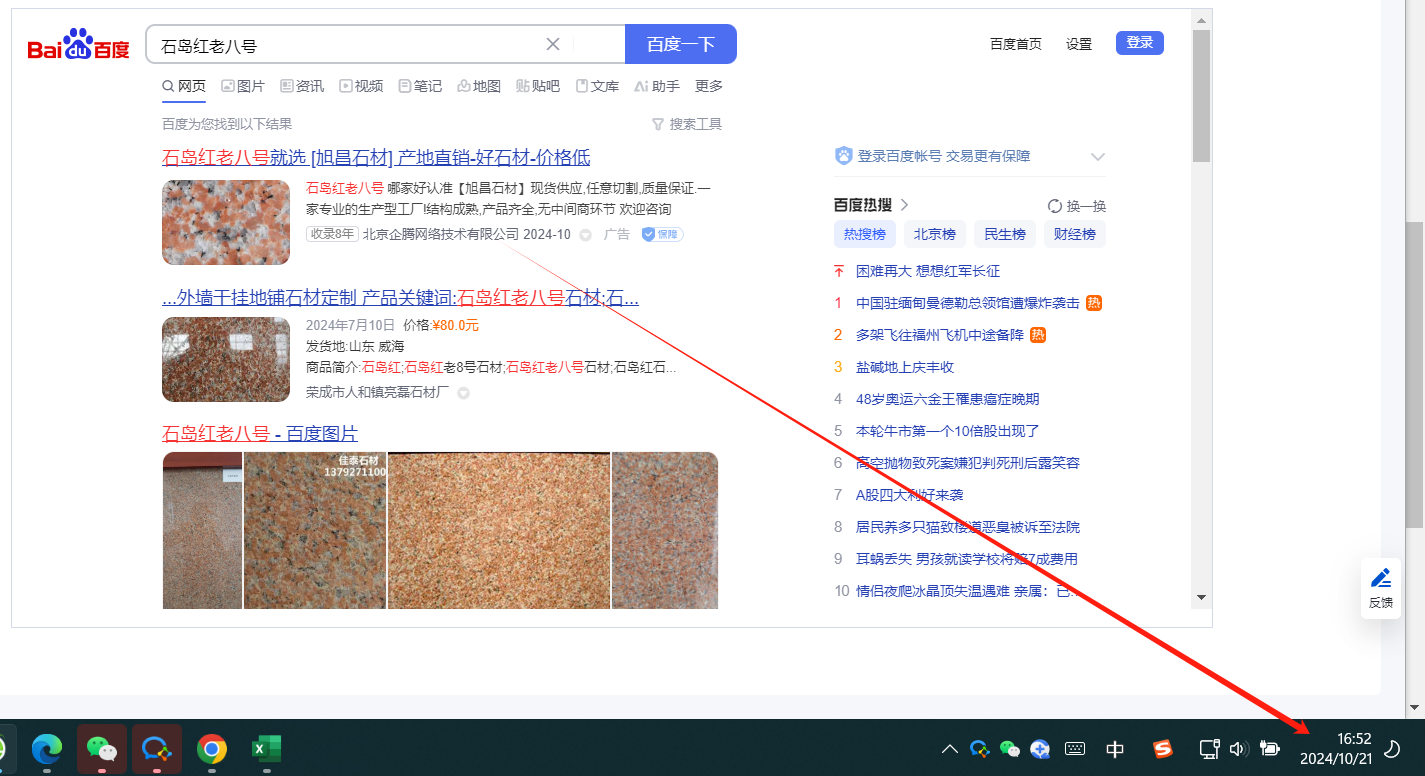The height and width of the screenshot is (776, 1425).
Task: Click the Baidu logo
Action: (78, 45)
